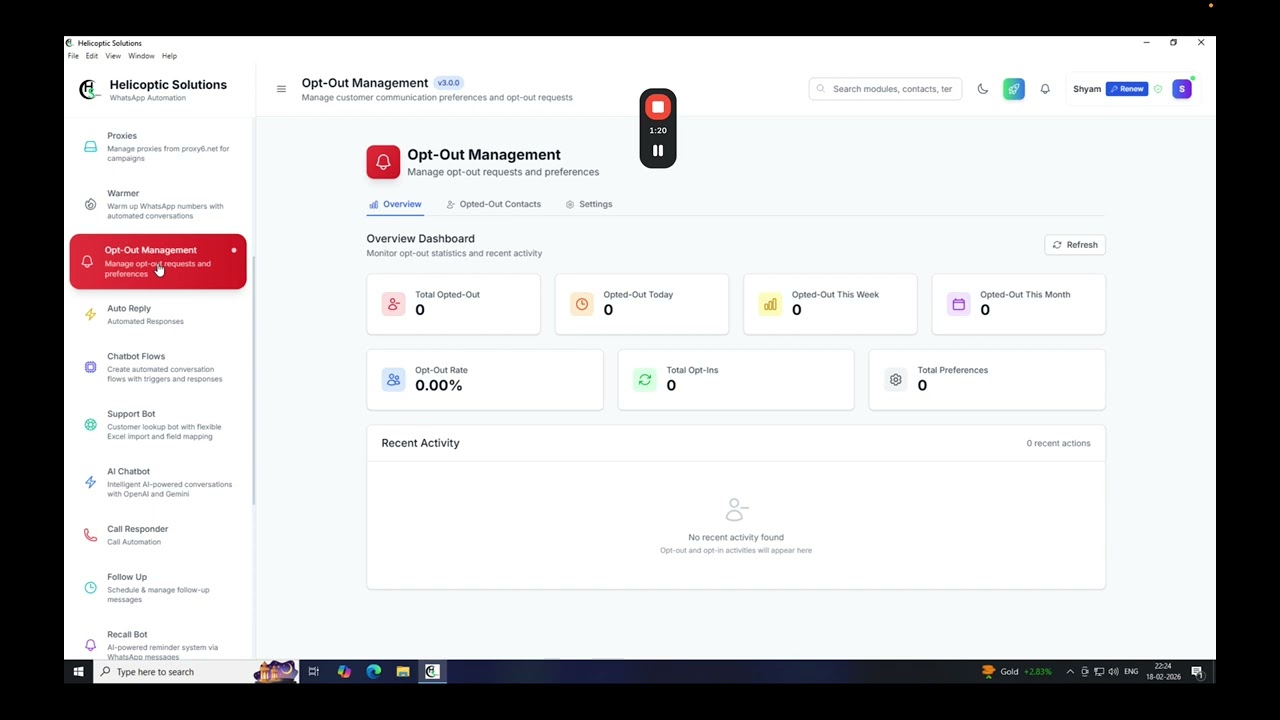This screenshot has height=720, width=1280.
Task: Pause the screen recording
Action: click(658, 151)
